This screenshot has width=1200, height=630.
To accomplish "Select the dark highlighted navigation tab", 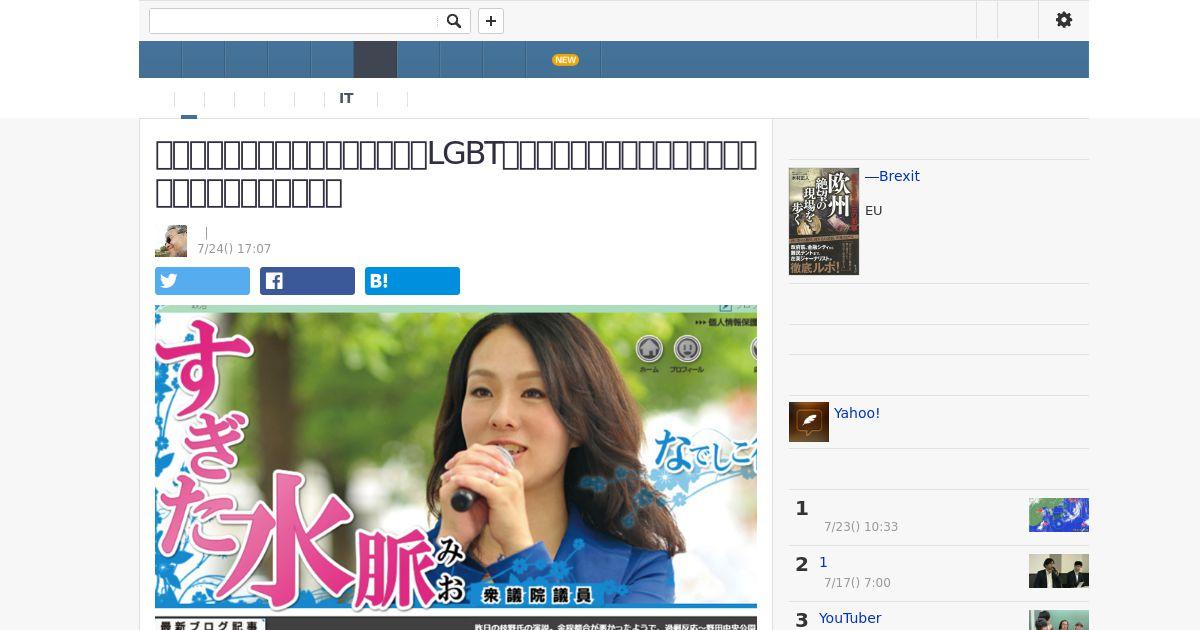I will coord(376,60).
